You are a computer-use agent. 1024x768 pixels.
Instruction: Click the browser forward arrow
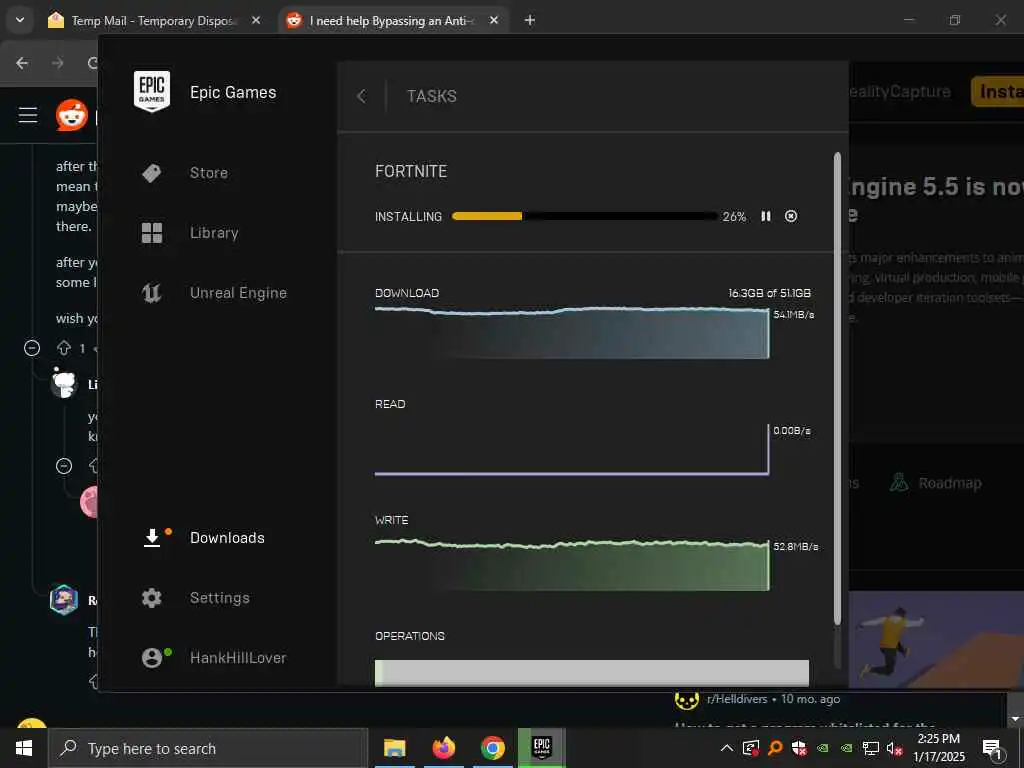tap(58, 63)
